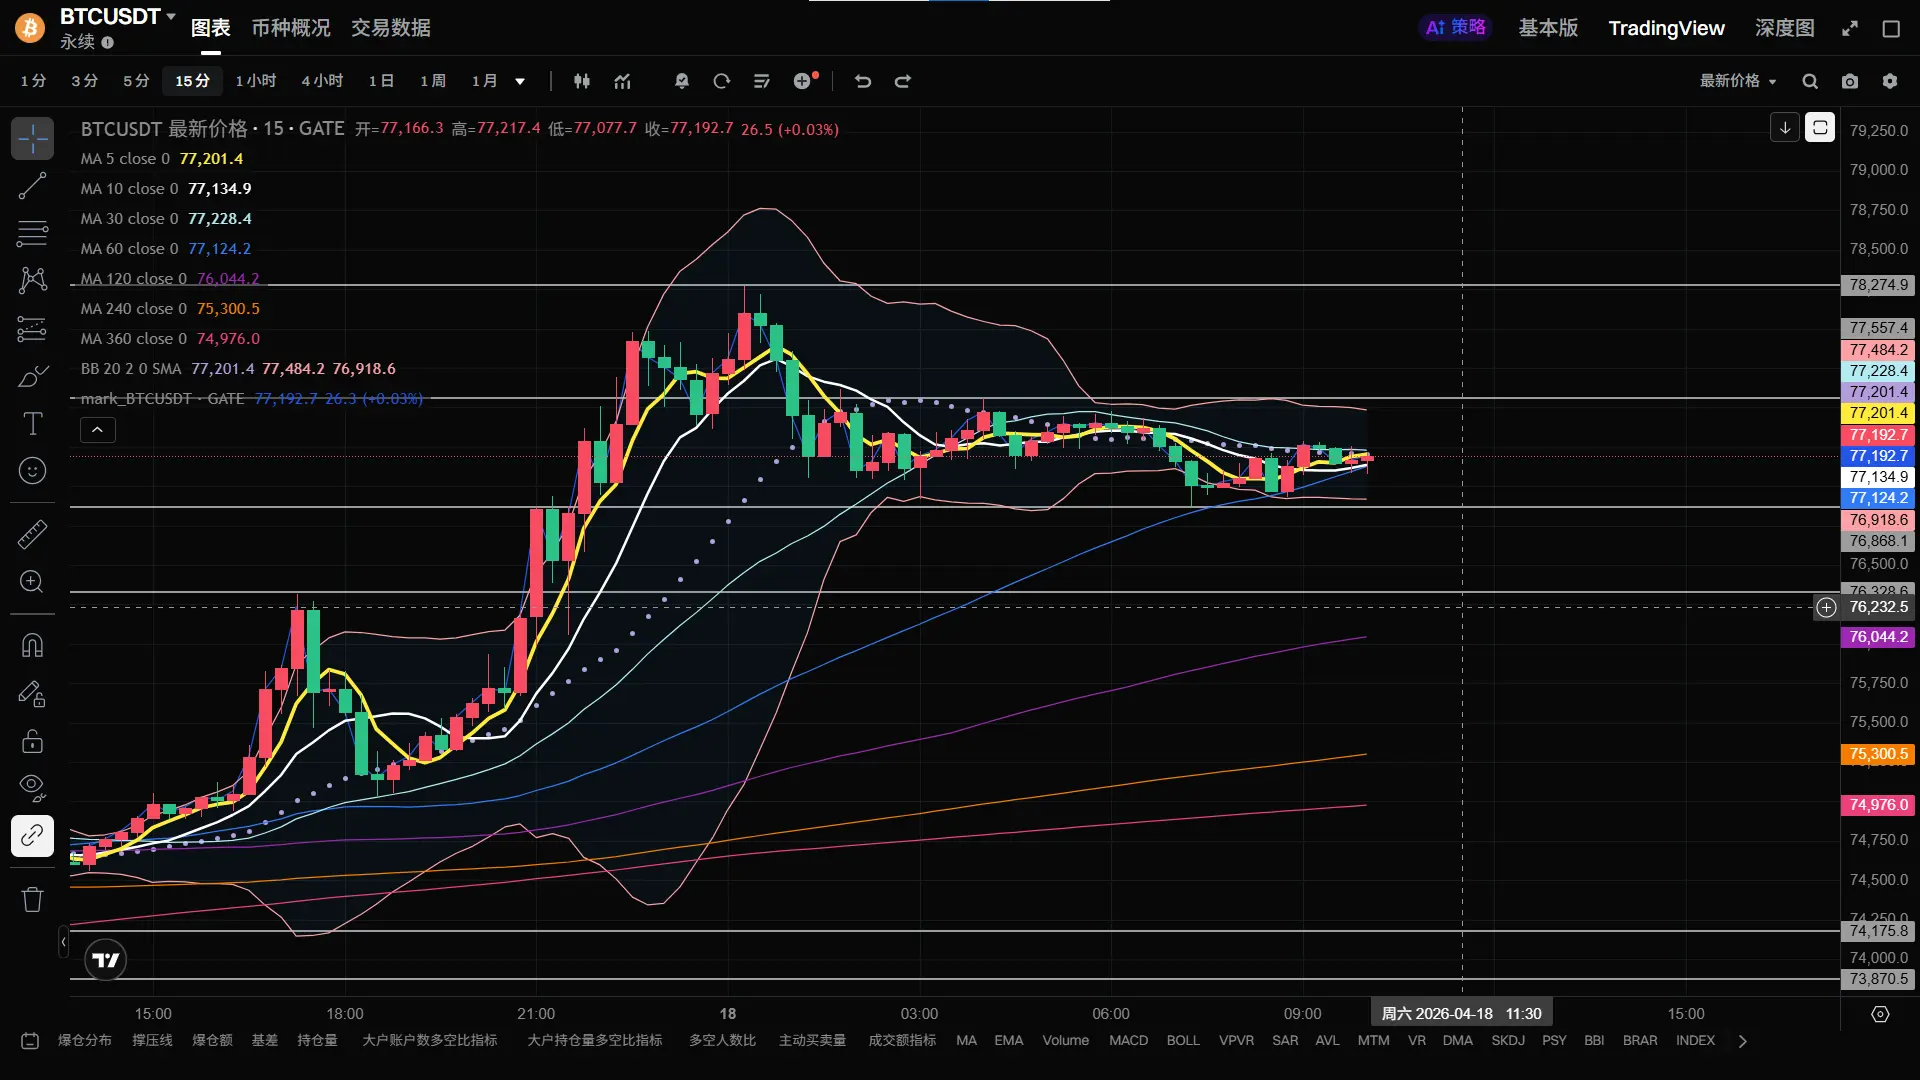
Task: Toggle hide all drawings eye icon
Action: (x=32, y=788)
